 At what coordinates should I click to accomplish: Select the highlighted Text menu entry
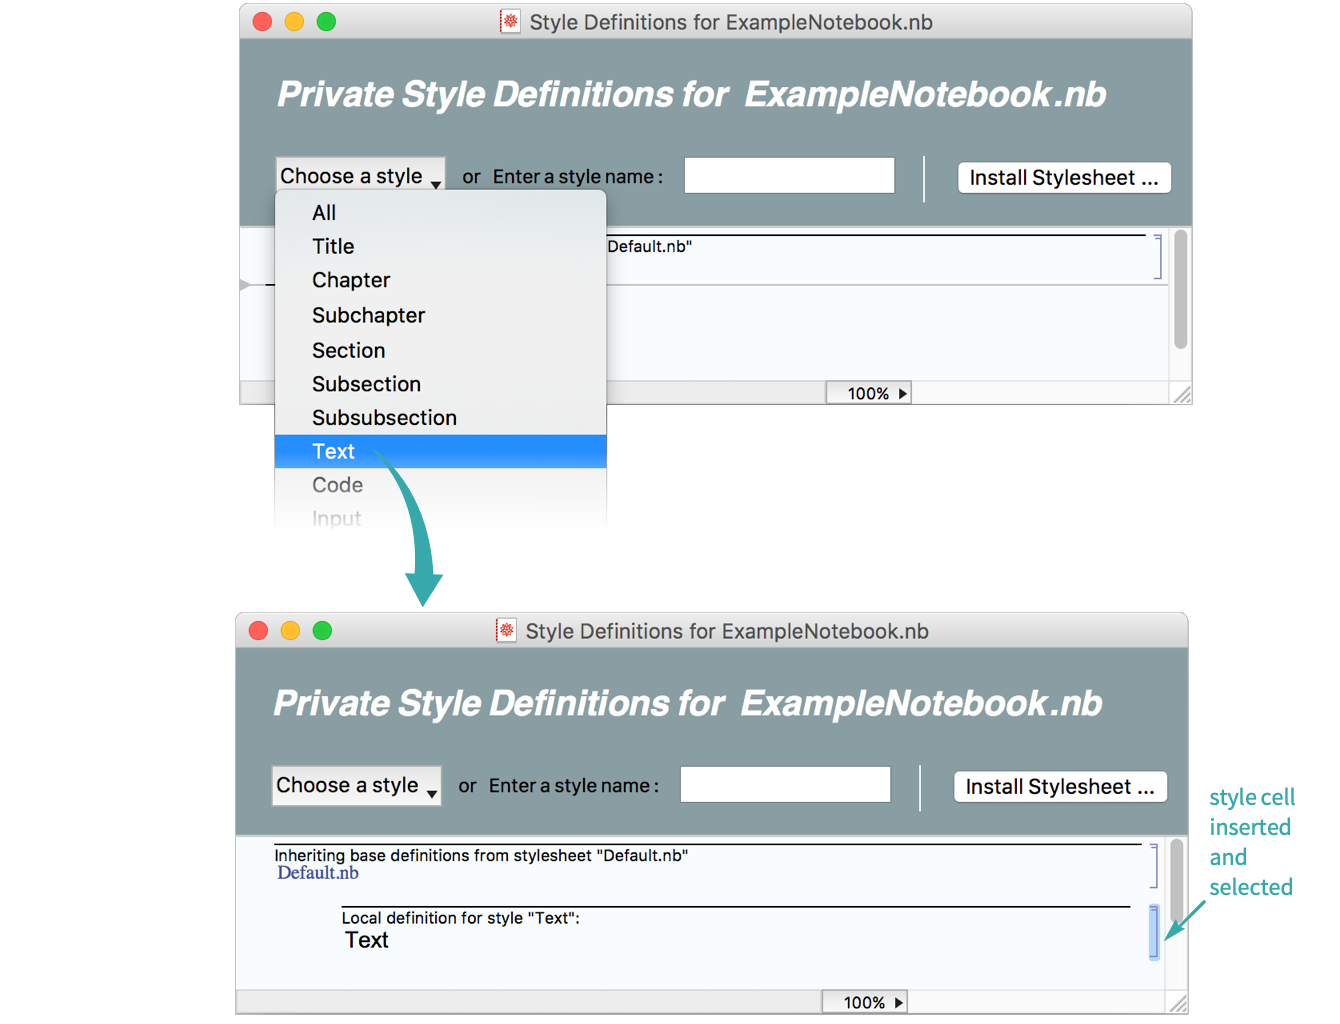334,452
